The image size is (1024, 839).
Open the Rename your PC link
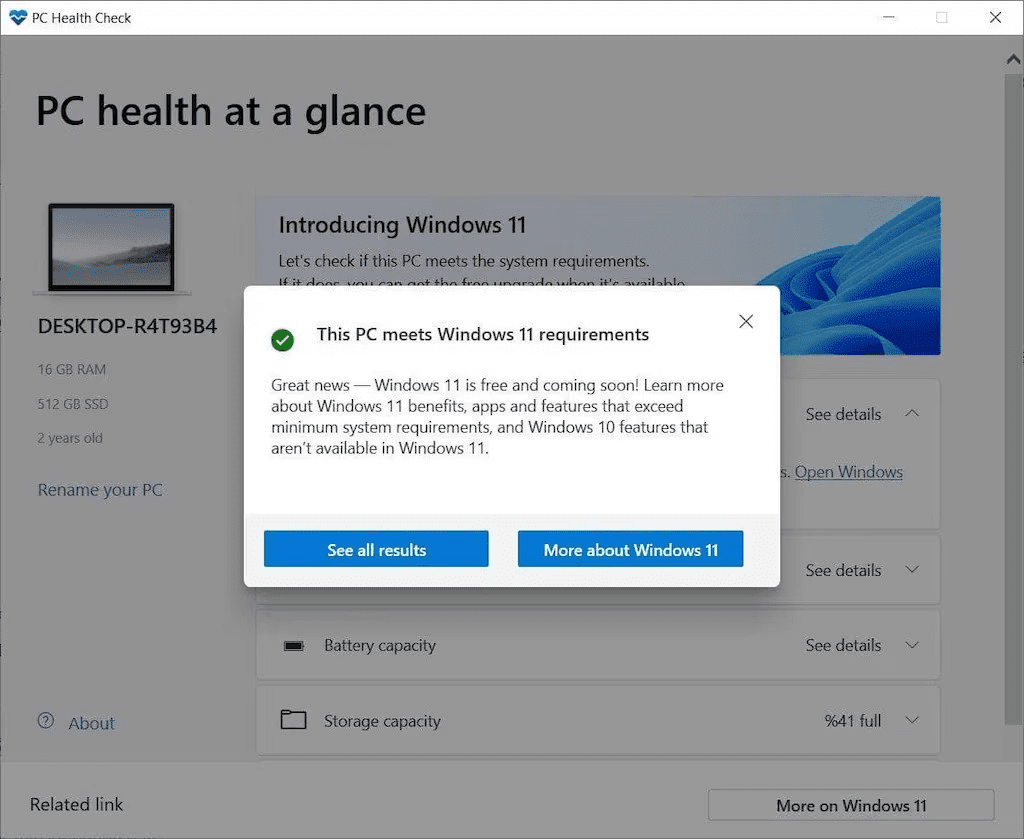(100, 489)
